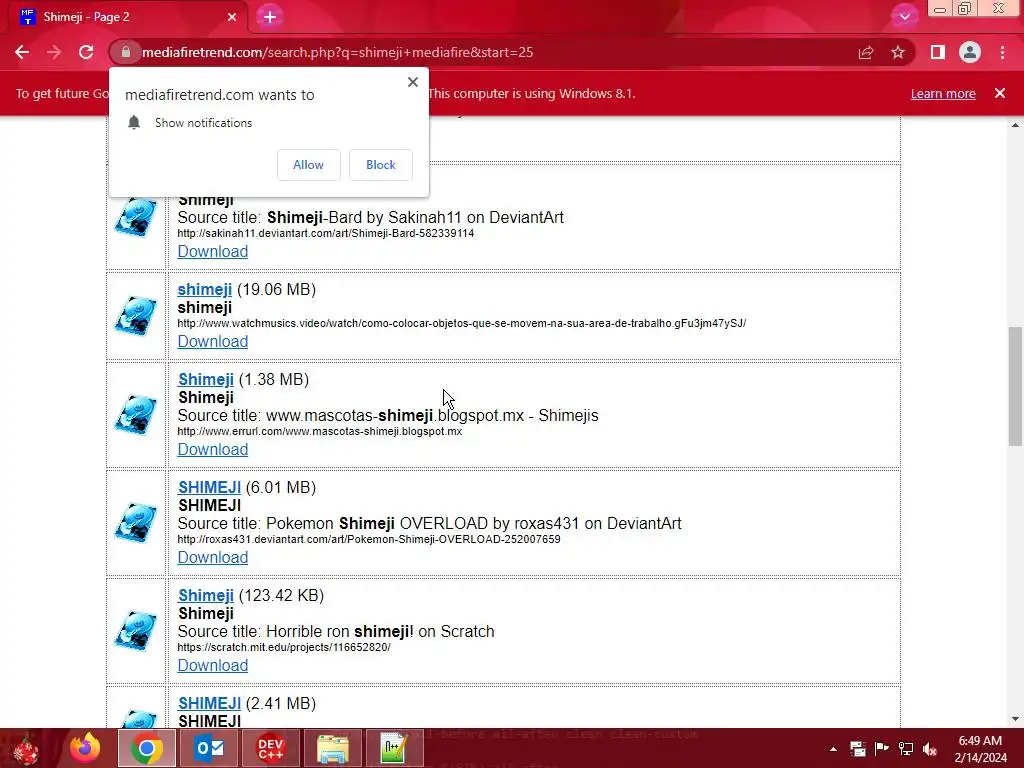Image resolution: width=1024 pixels, height=768 pixels.
Task: Open the shimeji (19.06 MB) link
Action: click(204, 289)
